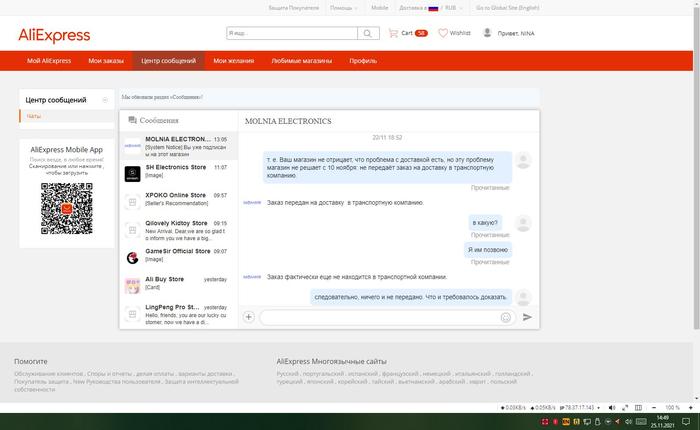Image resolution: width=700 pixels, height=430 pixels.
Task: Open Мои заказы tab
Action: [106, 61]
